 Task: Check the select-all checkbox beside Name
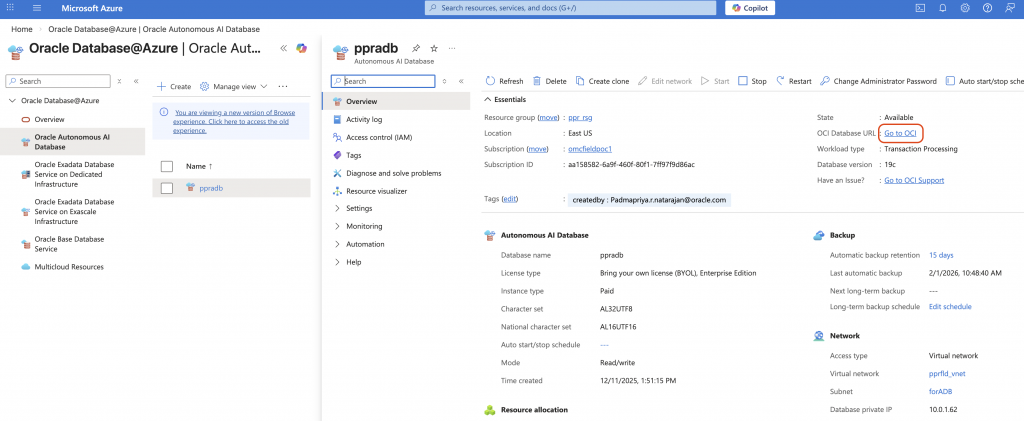coord(167,166)
